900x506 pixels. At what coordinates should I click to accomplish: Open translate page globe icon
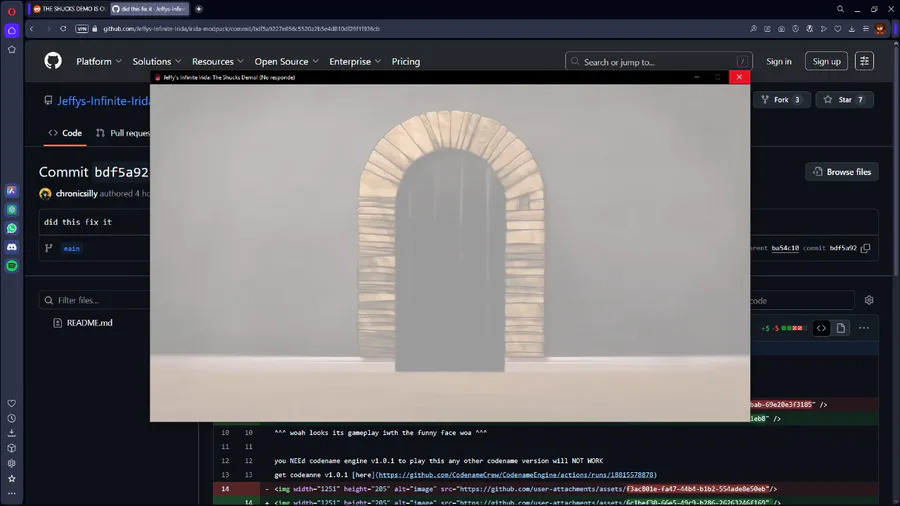809,29
